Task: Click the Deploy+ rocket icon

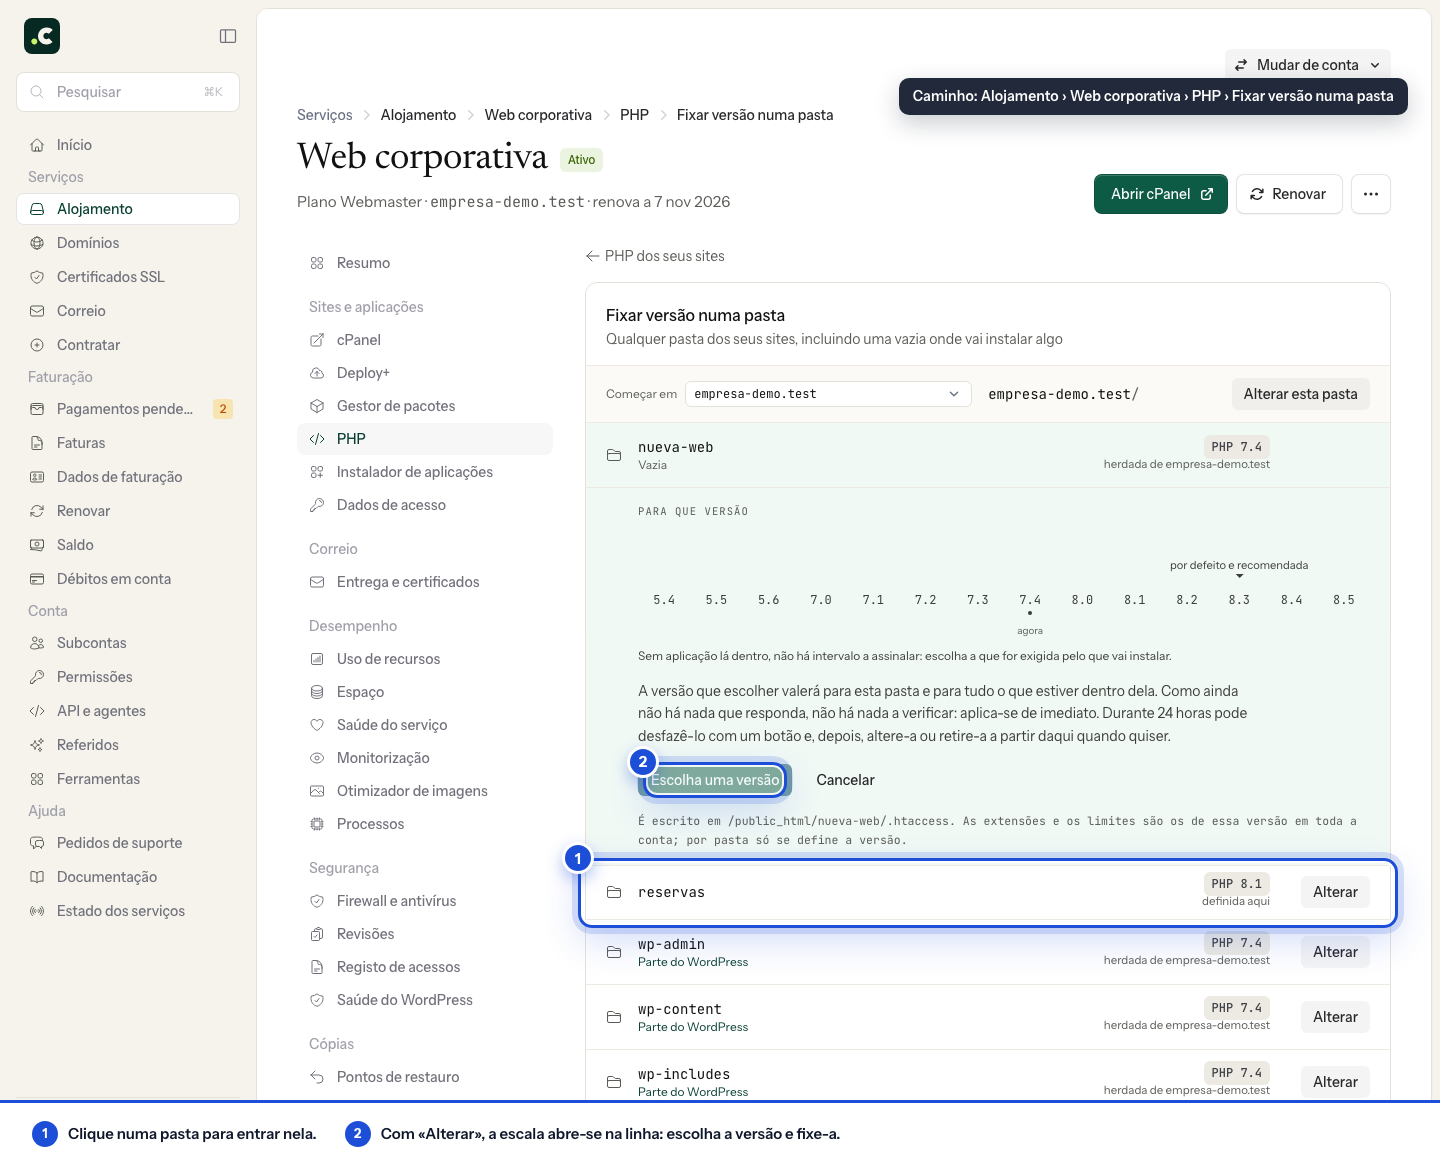Action: coord(317,373)
